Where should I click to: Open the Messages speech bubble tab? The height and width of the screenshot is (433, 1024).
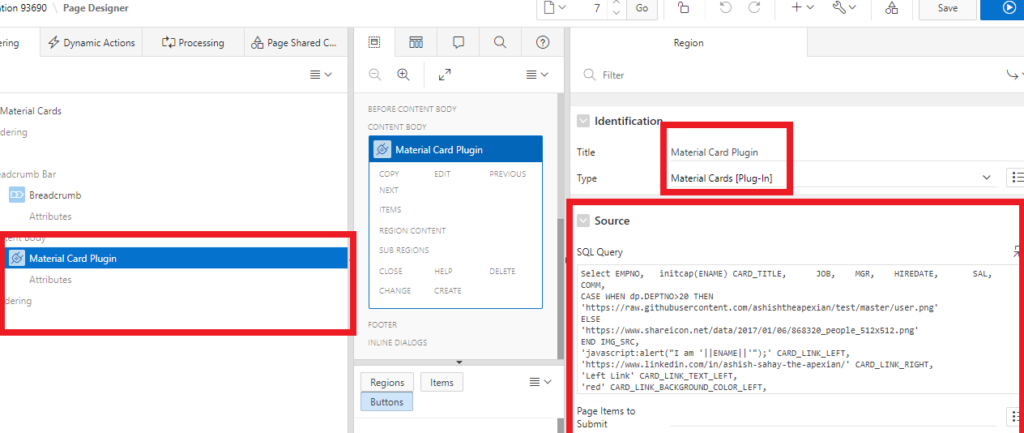458,43
